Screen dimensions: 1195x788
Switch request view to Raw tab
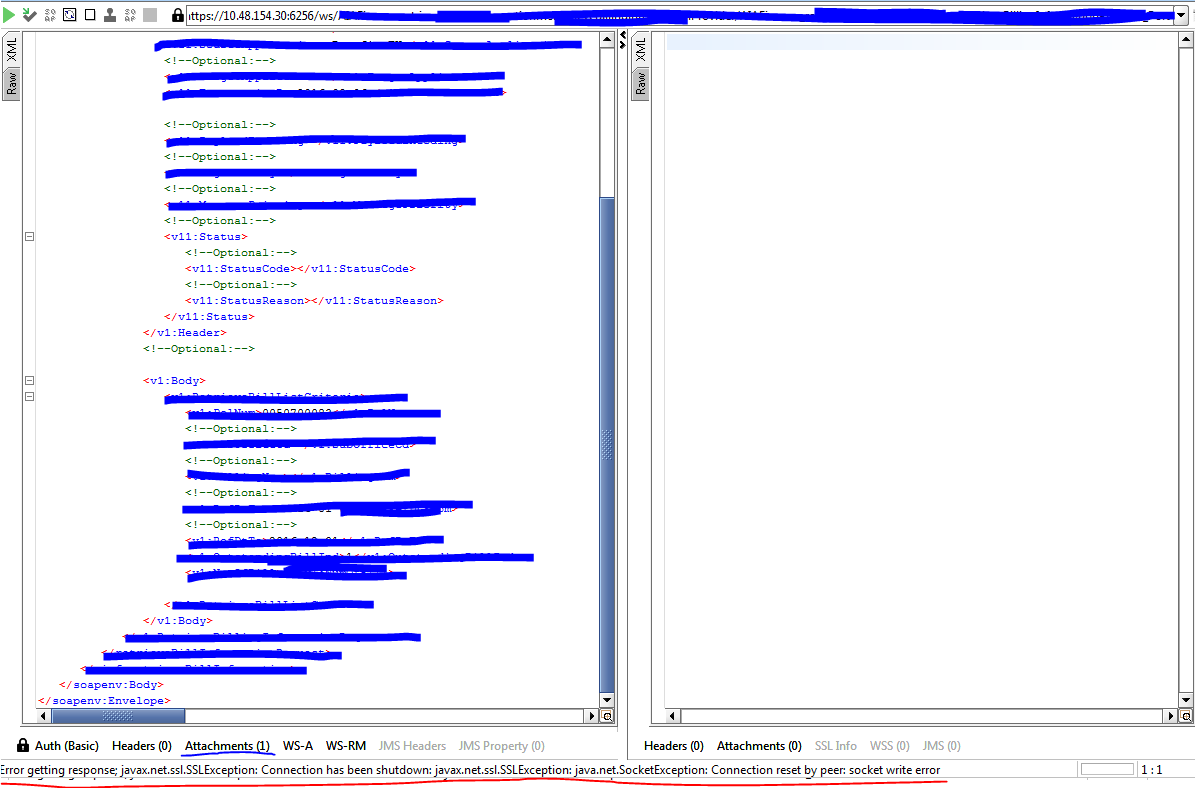coord(11,84)
